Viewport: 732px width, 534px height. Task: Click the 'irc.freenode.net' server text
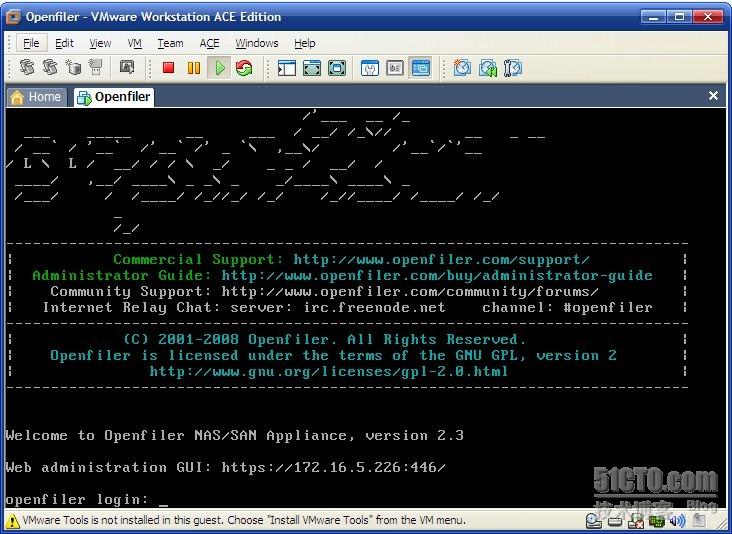click(x=374, y=308)
